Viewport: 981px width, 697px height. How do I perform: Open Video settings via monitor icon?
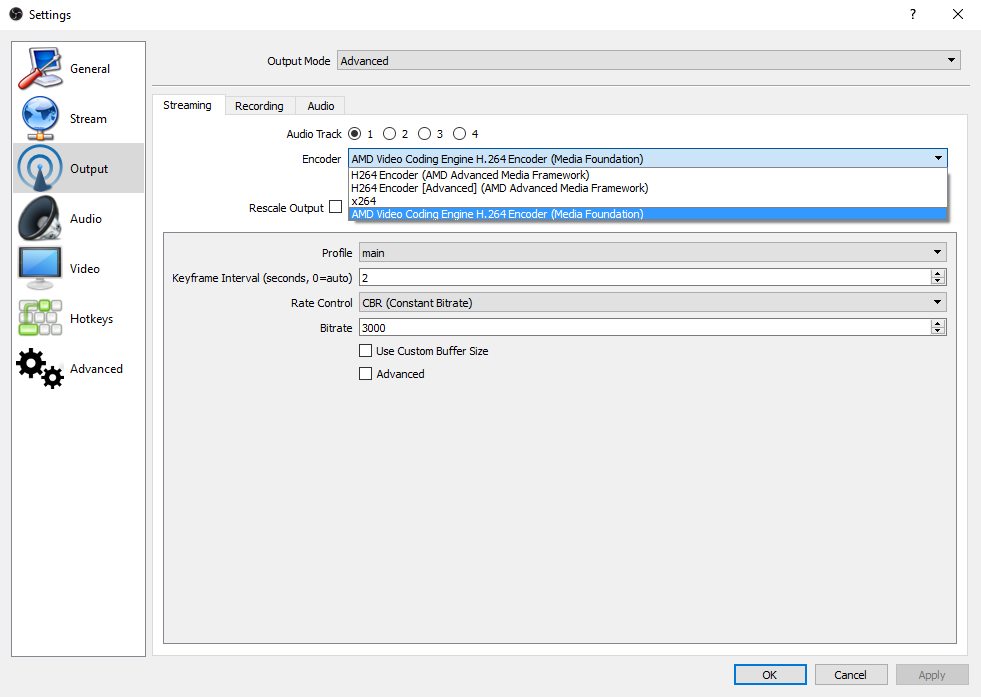point(40,268)
